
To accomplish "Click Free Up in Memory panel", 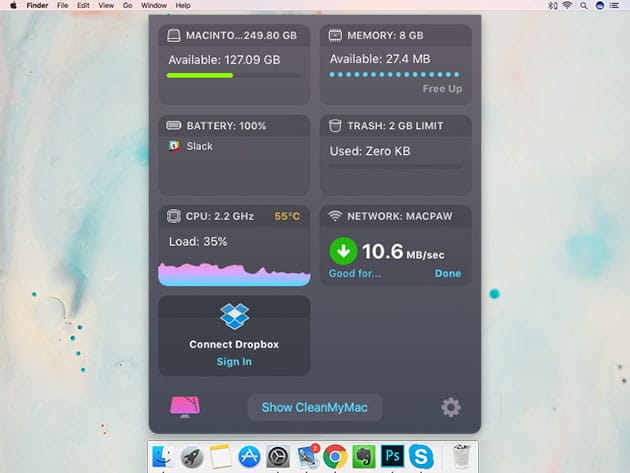I will click(x=441, y=89).
